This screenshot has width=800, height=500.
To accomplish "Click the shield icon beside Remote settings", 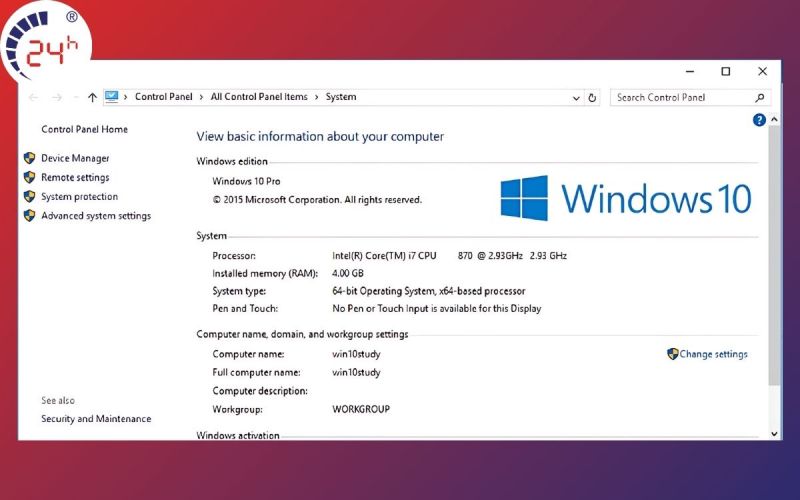I will (x=30, y=177).
